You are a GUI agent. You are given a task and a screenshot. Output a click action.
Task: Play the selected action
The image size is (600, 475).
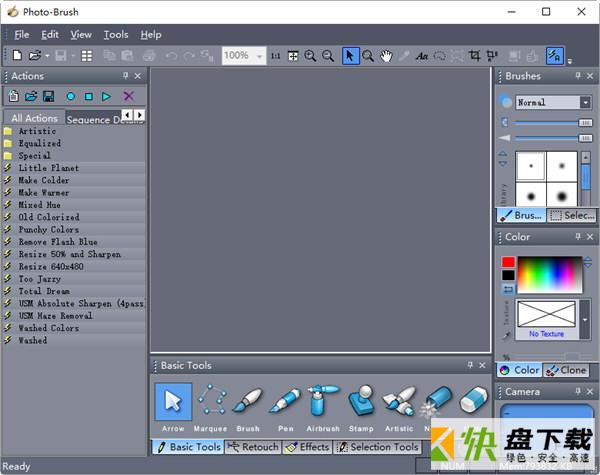tap(106, 96)
